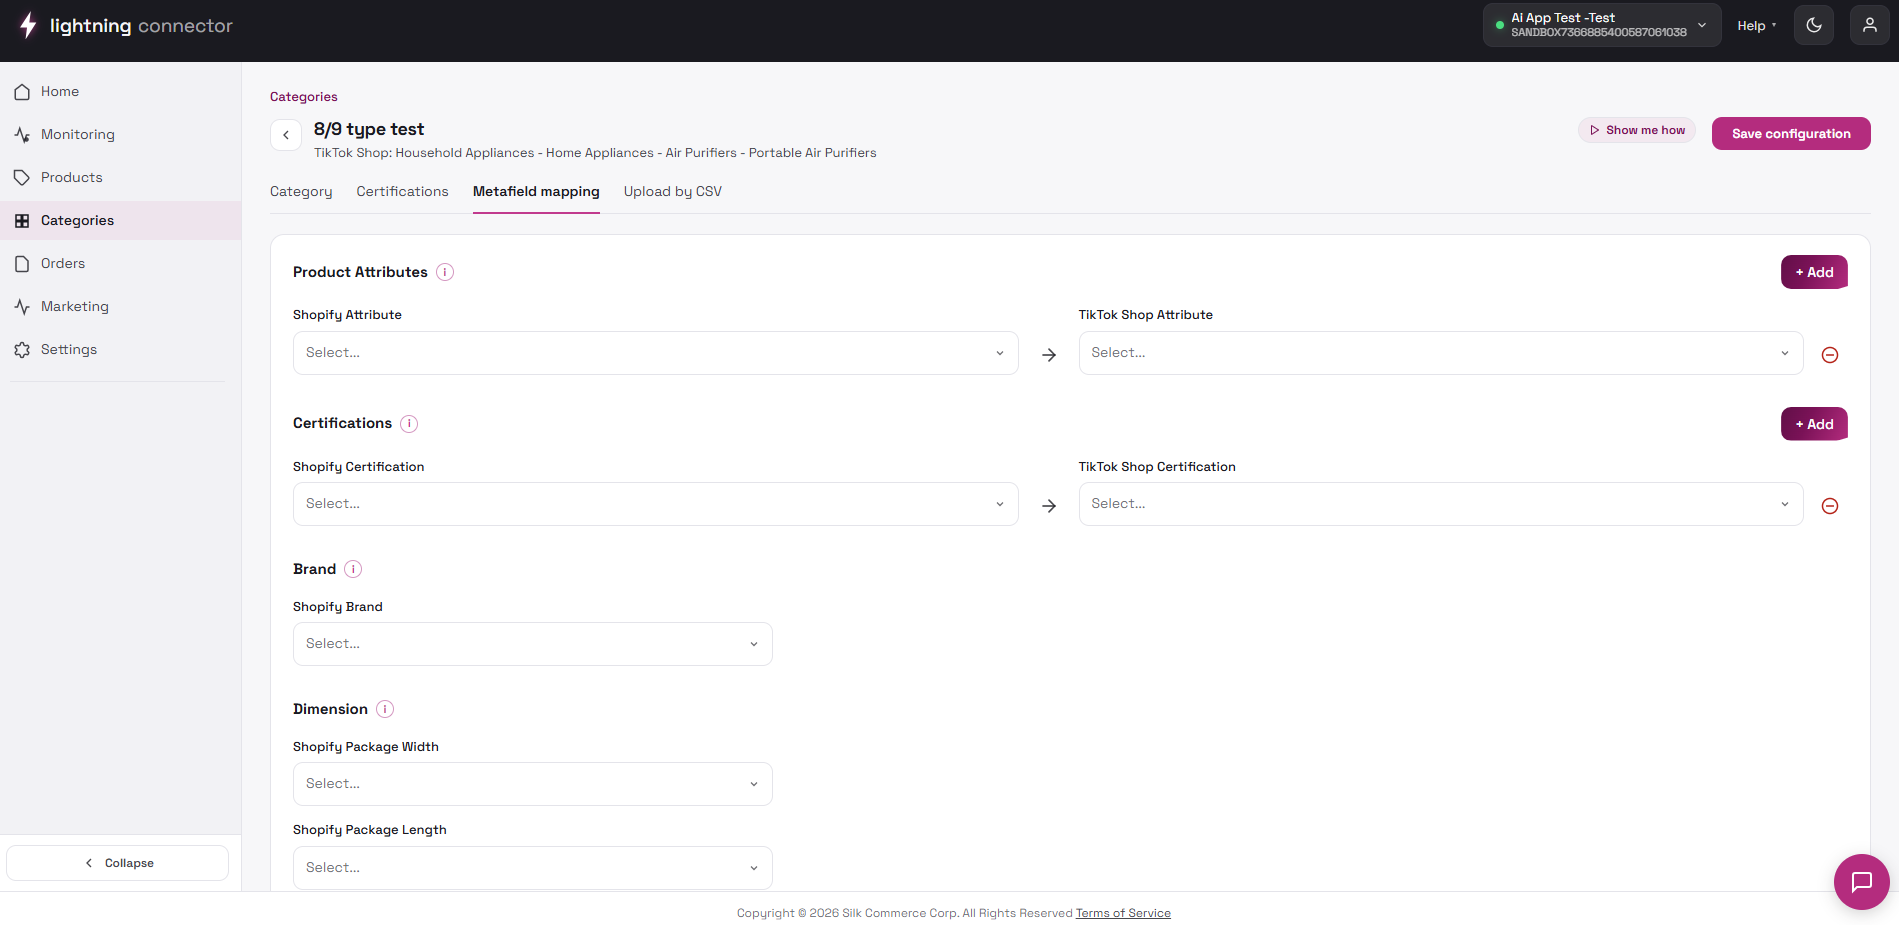1899x925 pixels.
Task: Open the user account profile icon
Action: coord(1870,25)
